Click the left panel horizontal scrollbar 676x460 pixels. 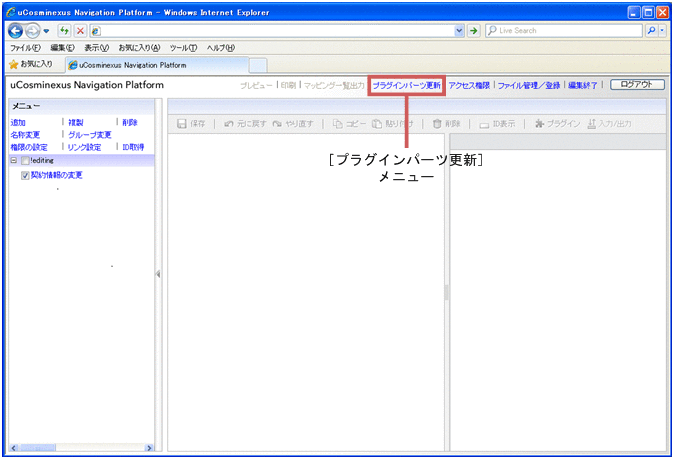(x=80, y=448)
